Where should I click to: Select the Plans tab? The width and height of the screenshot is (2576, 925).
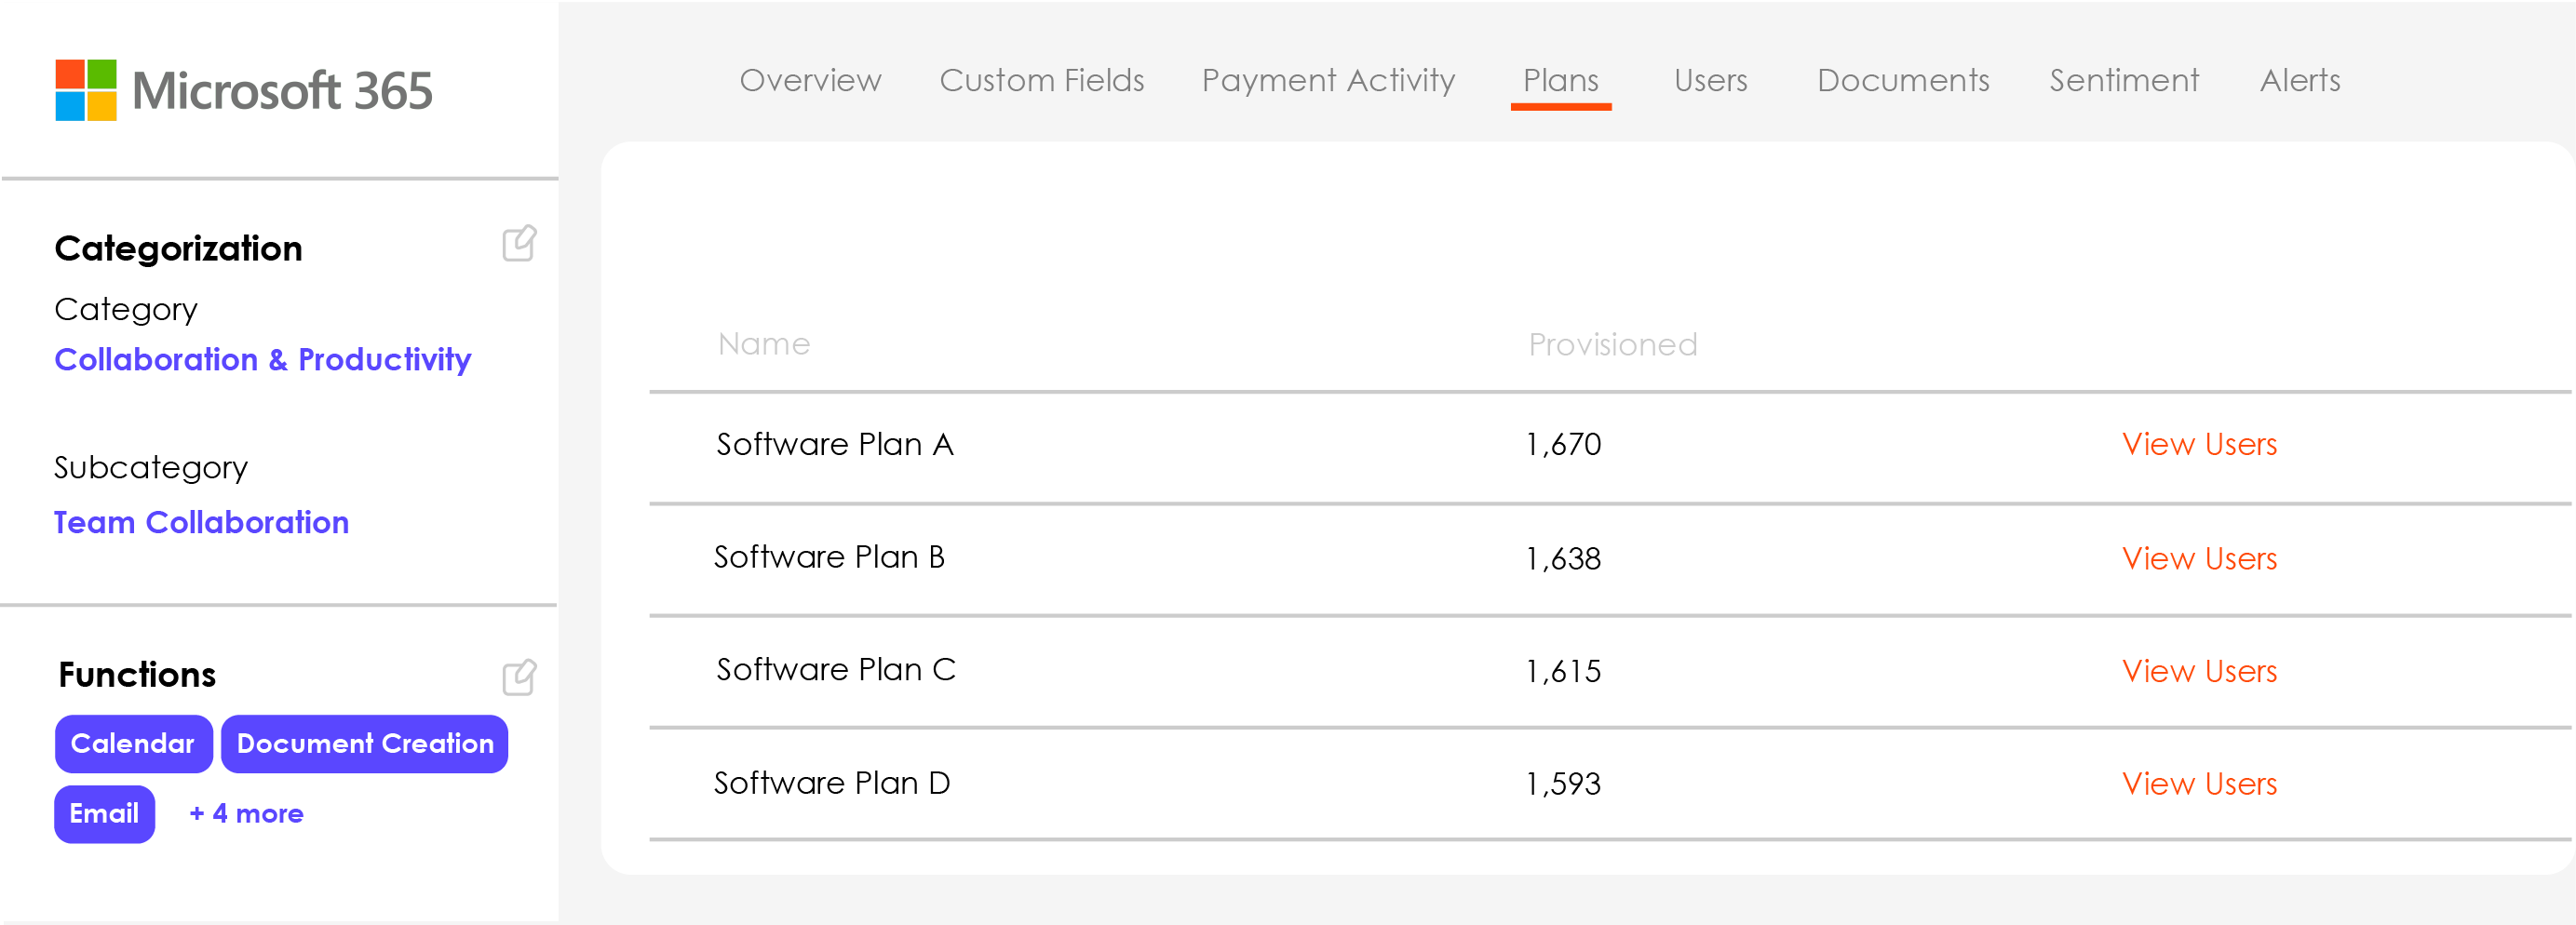pyautogui.click(x=1561, y=81)
